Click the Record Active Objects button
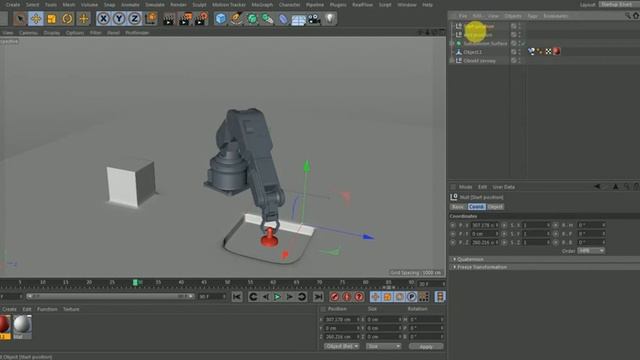Screen dimensions: 640x360 tap(334, 297)
